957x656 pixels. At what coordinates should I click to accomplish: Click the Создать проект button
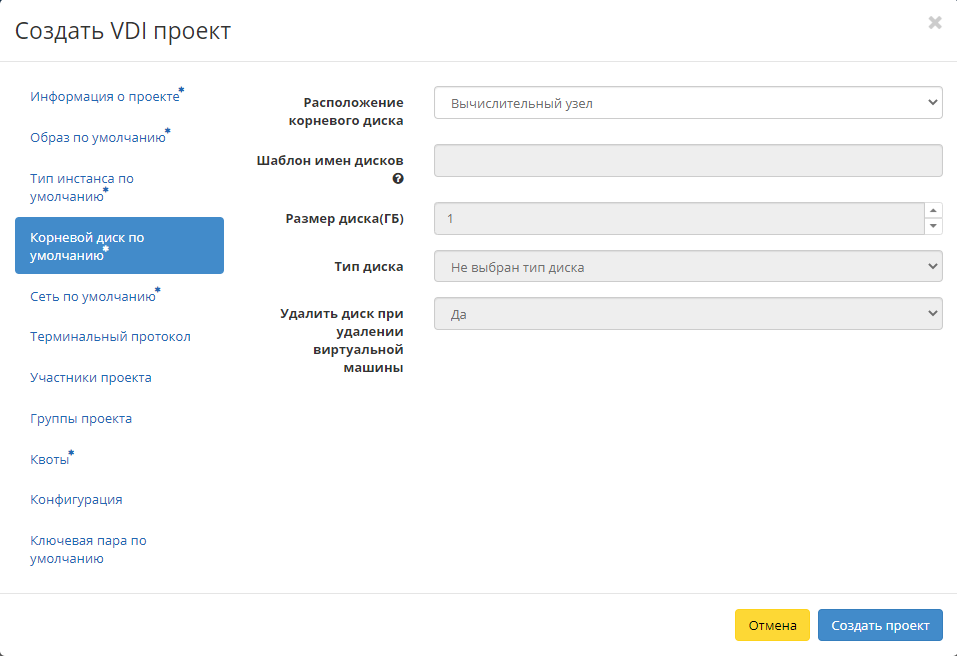879,625
